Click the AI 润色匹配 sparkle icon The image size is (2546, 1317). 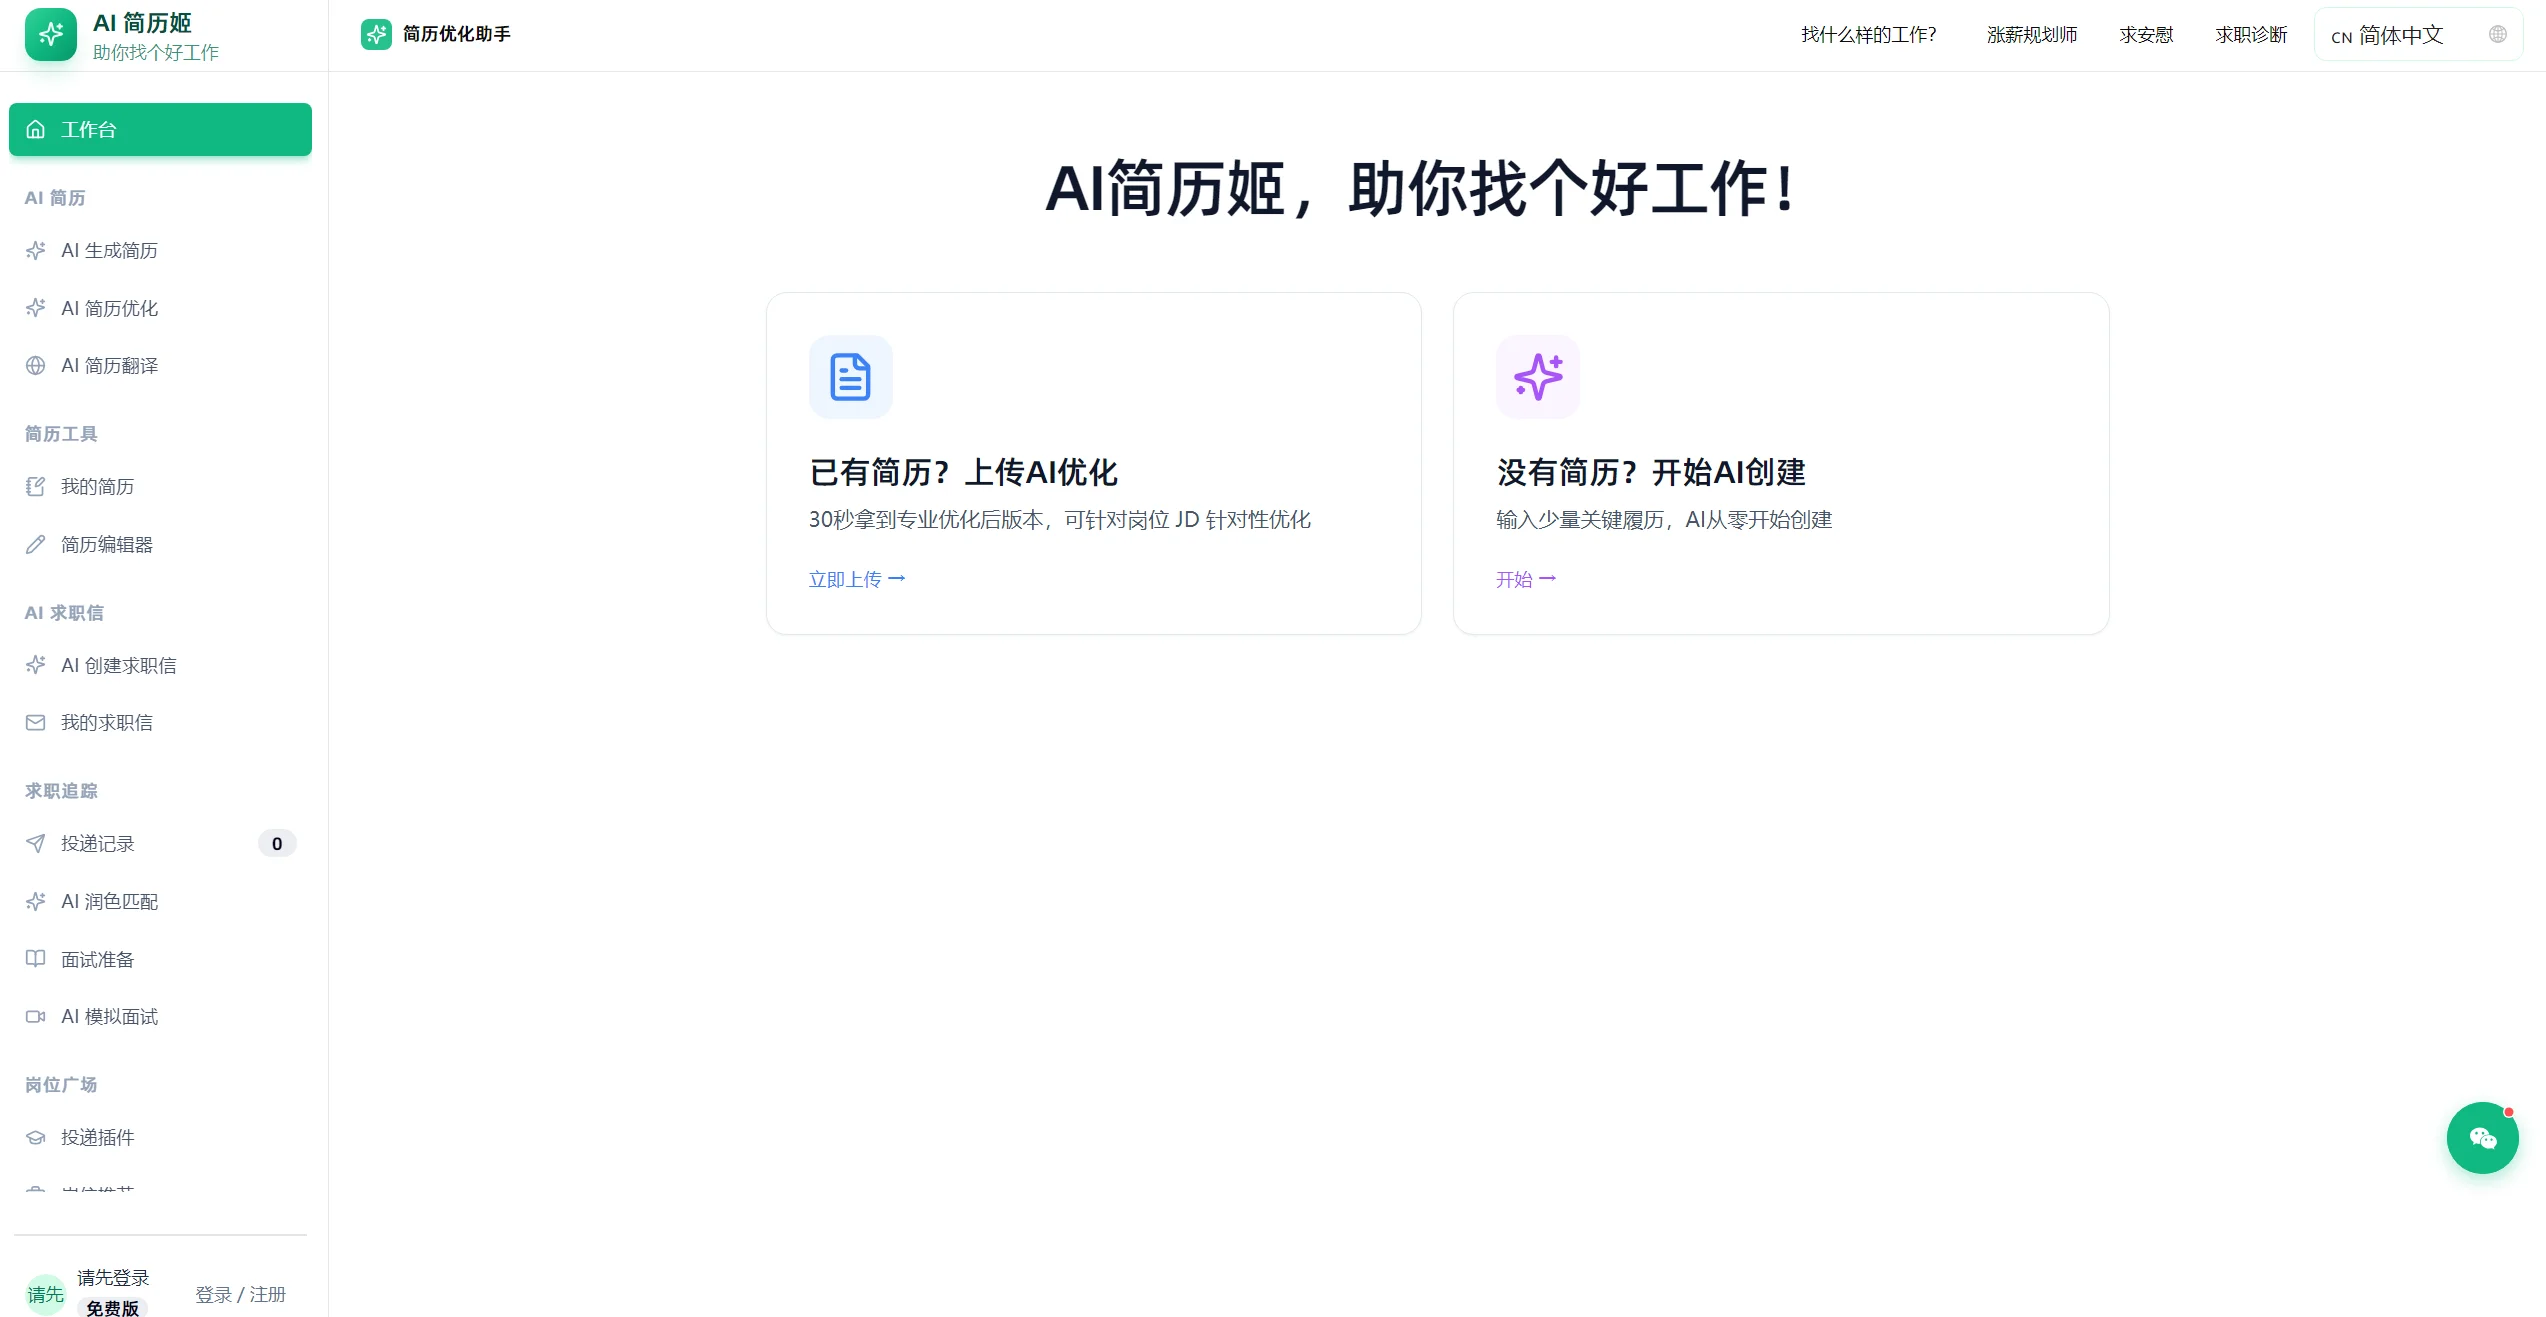tap(36, 901)
